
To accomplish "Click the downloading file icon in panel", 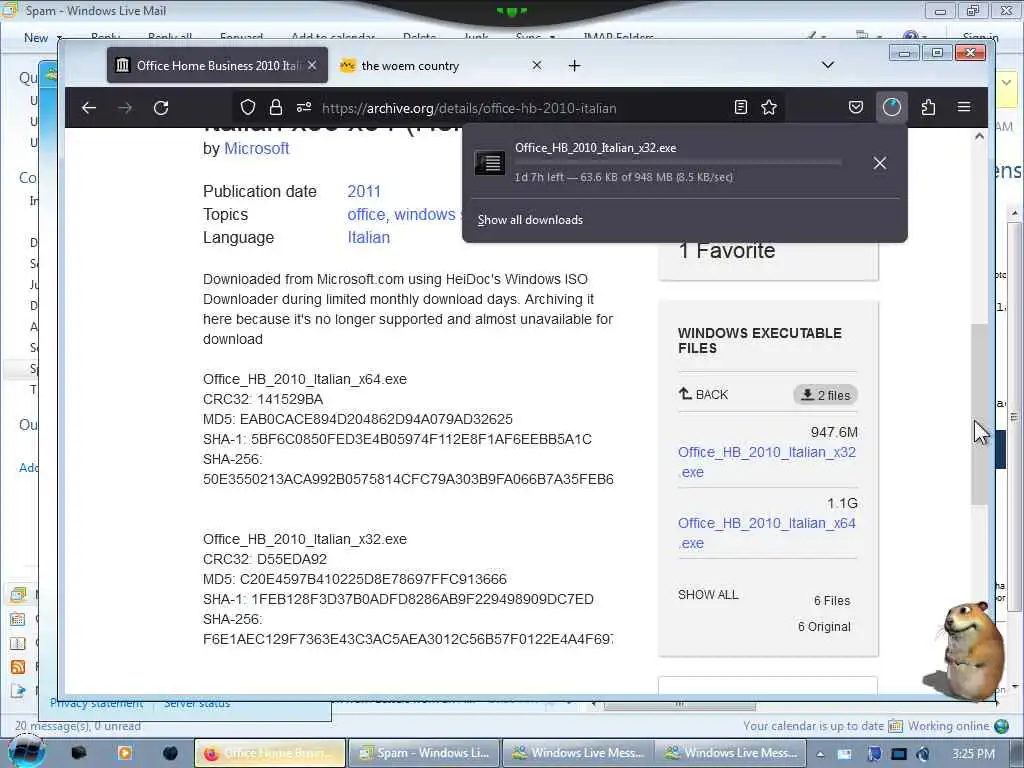I will pyautogui.click(x=490, y=163).
